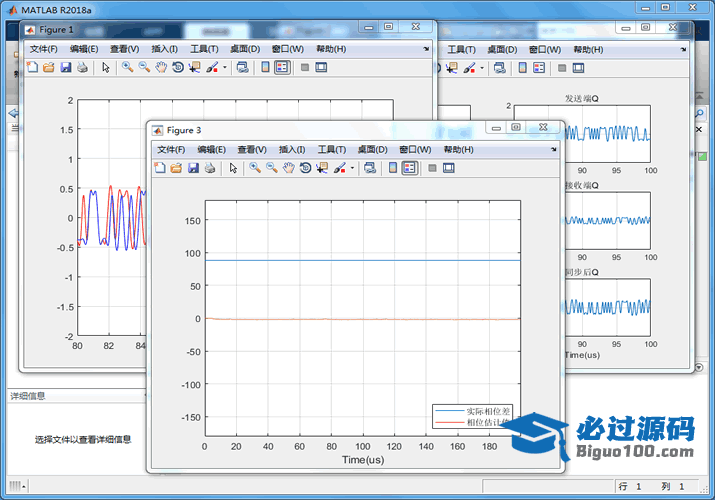Click New Figure icon in Figure 3 toolbar
715x500 pixels.
tap(160, 168)
